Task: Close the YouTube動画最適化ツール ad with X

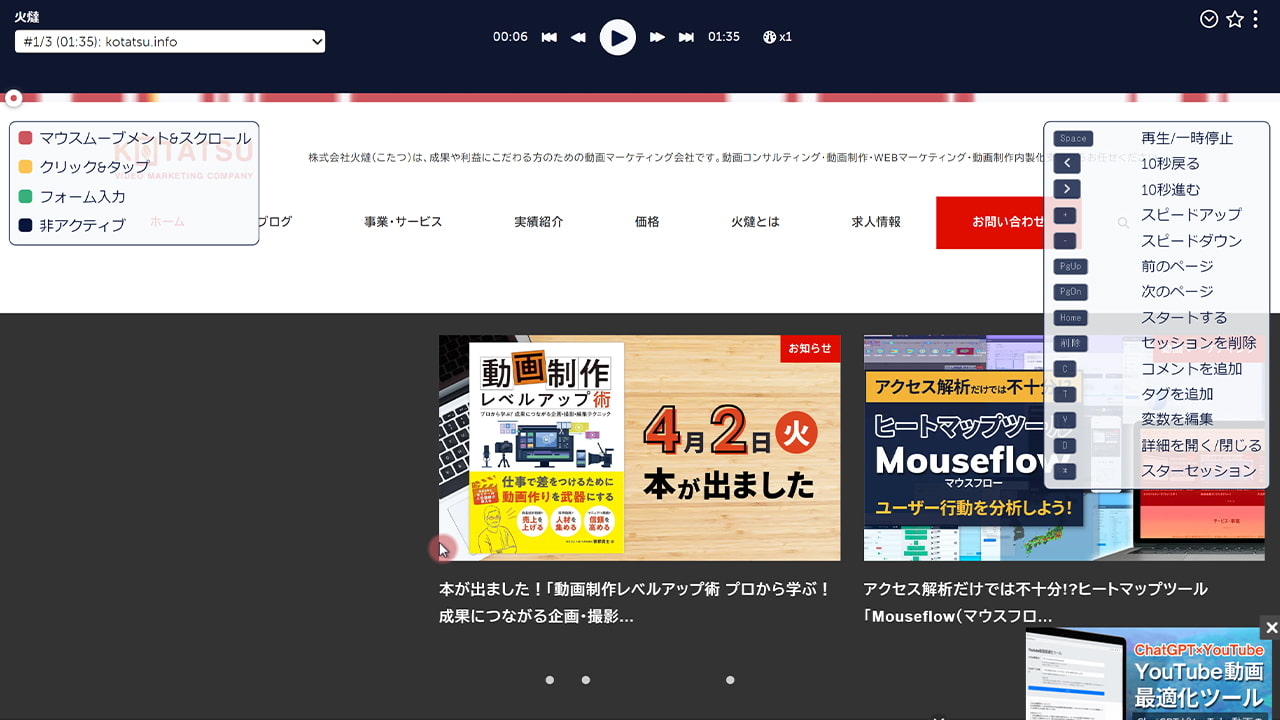Action: pyautogui.click(x=1271, y=627)
